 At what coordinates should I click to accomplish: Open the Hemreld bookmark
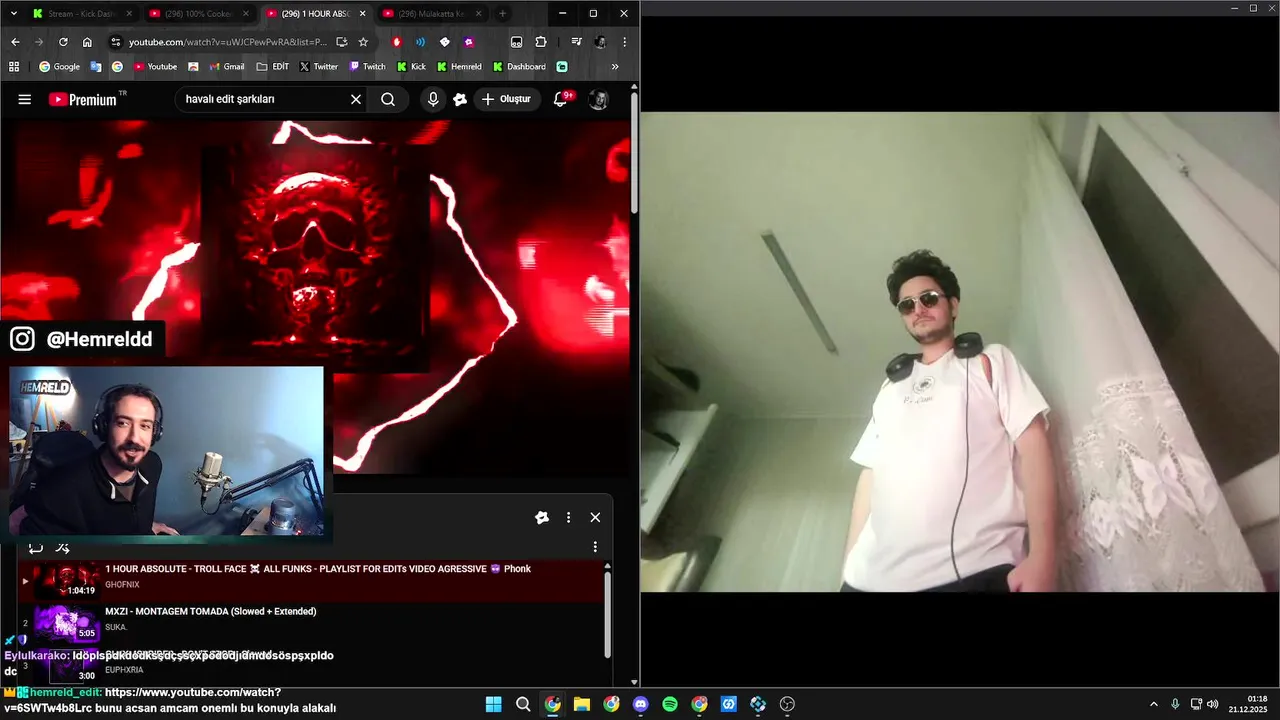pyautogui.click(x=459, y=67)
